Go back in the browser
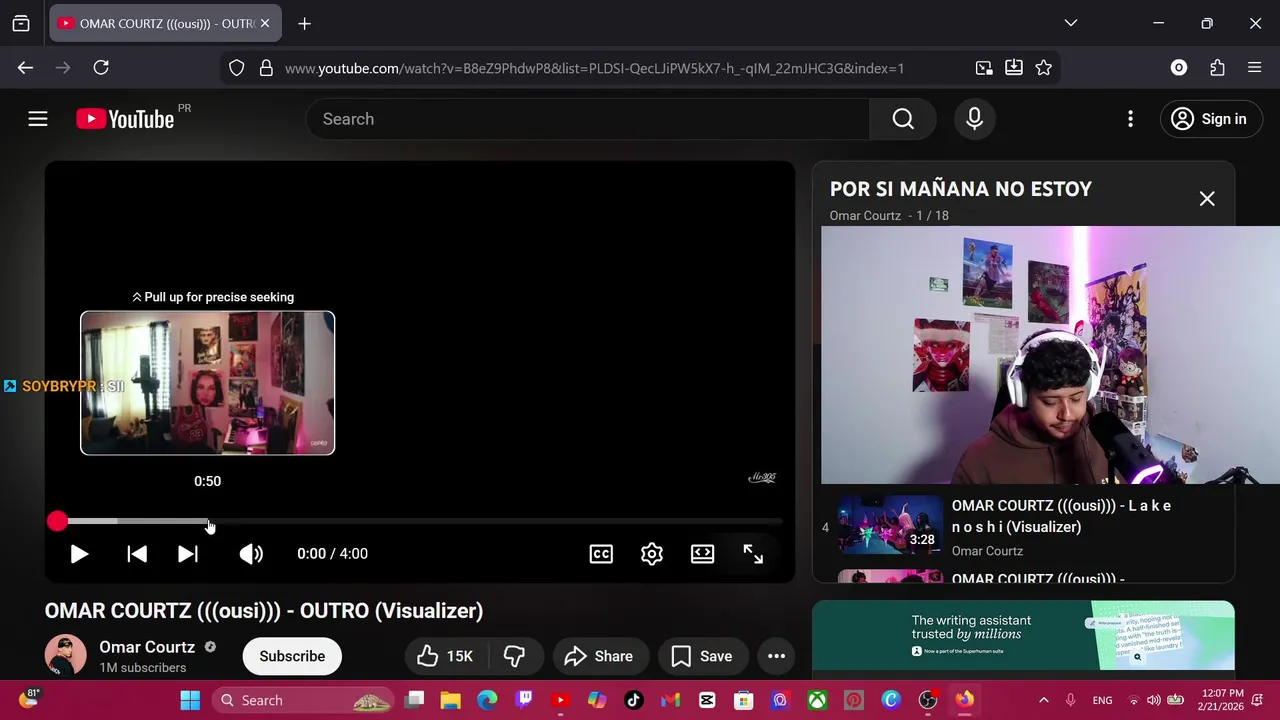This screenshot has height=720, width=1280. point(26,68)
